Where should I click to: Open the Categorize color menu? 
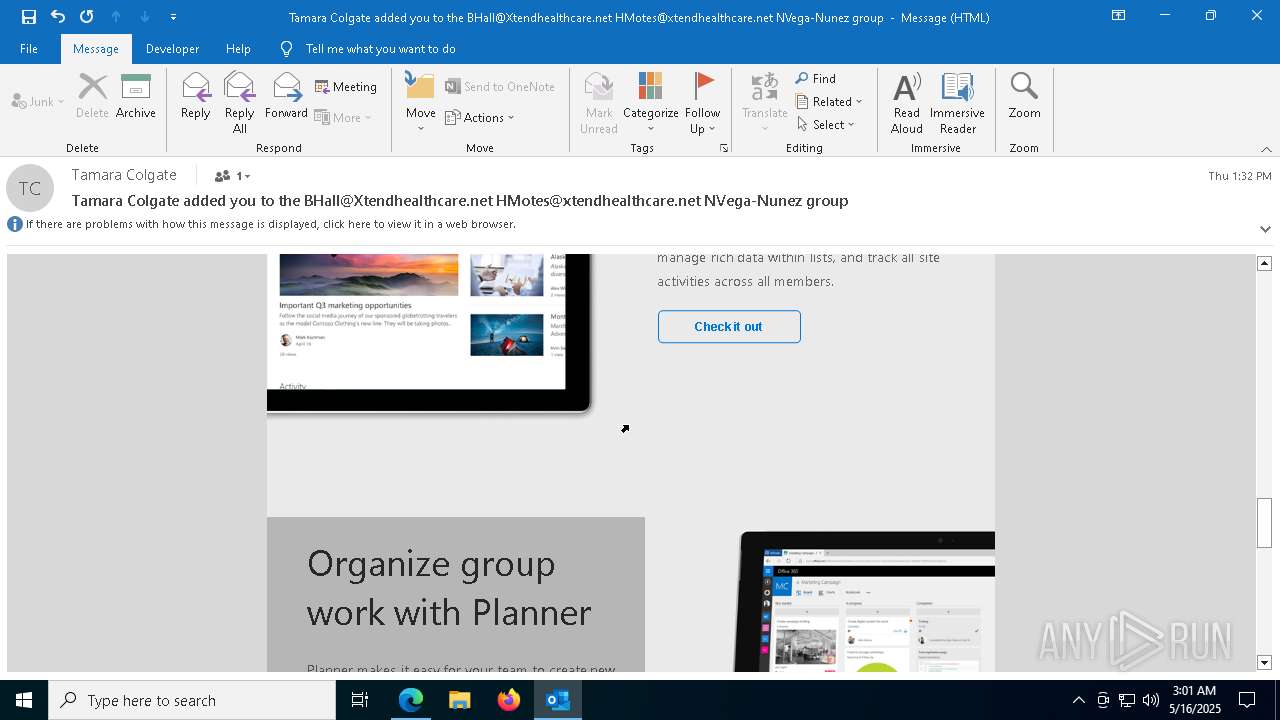[x=651, y=103]
